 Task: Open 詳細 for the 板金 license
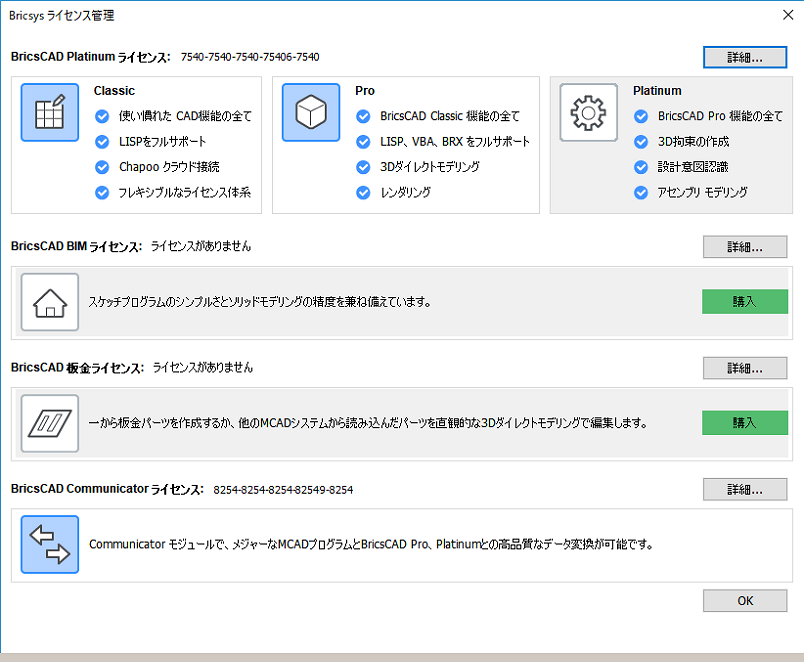point(745,368)
